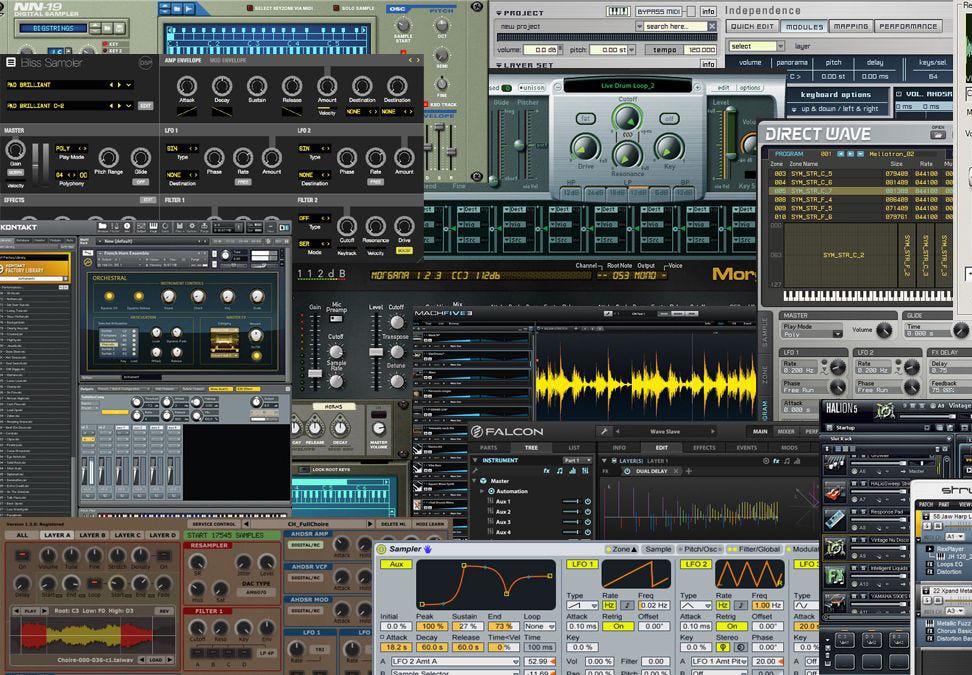Switch to the QUICK EDIT tab in Independence
This screenshot has height=675, width=972.
tap(752, 26)
